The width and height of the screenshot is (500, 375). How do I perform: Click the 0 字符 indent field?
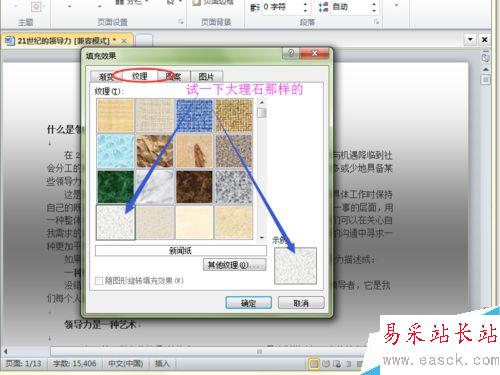[x=281, y=7]
